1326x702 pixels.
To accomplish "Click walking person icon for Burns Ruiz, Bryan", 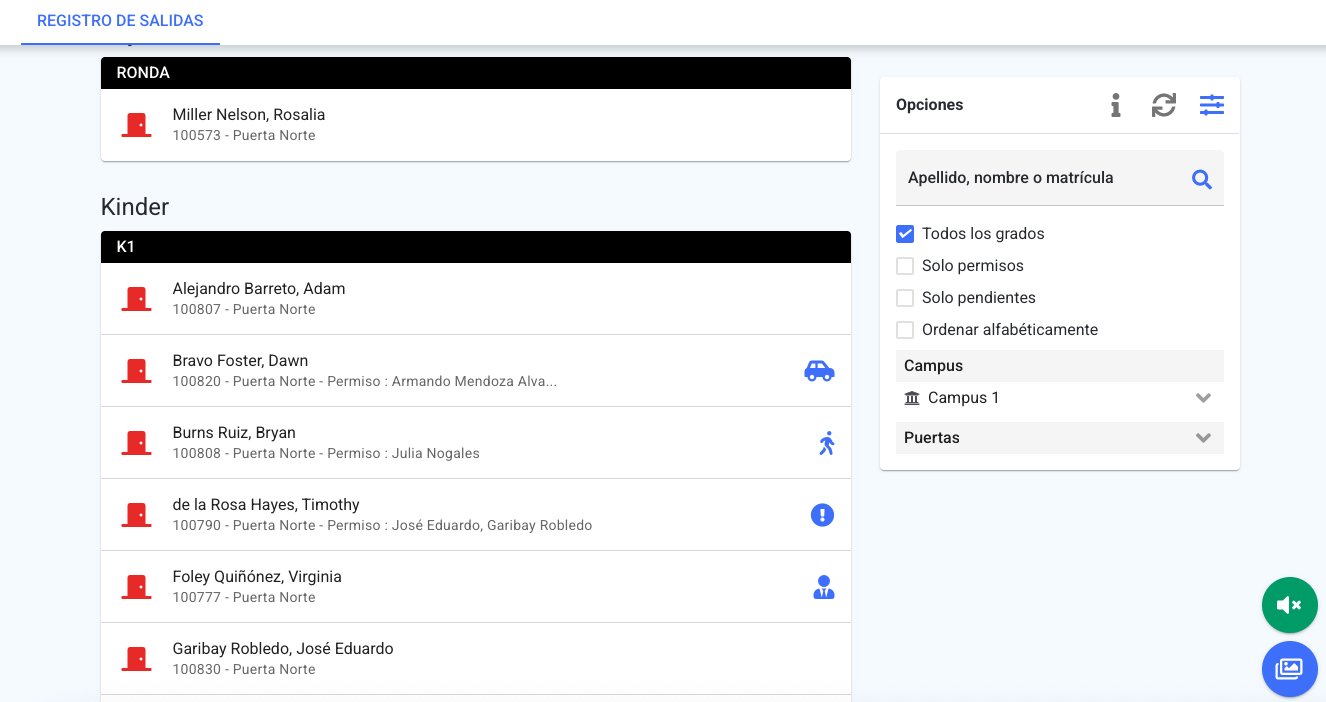I will pyautogui.click(x=826, y=443).
